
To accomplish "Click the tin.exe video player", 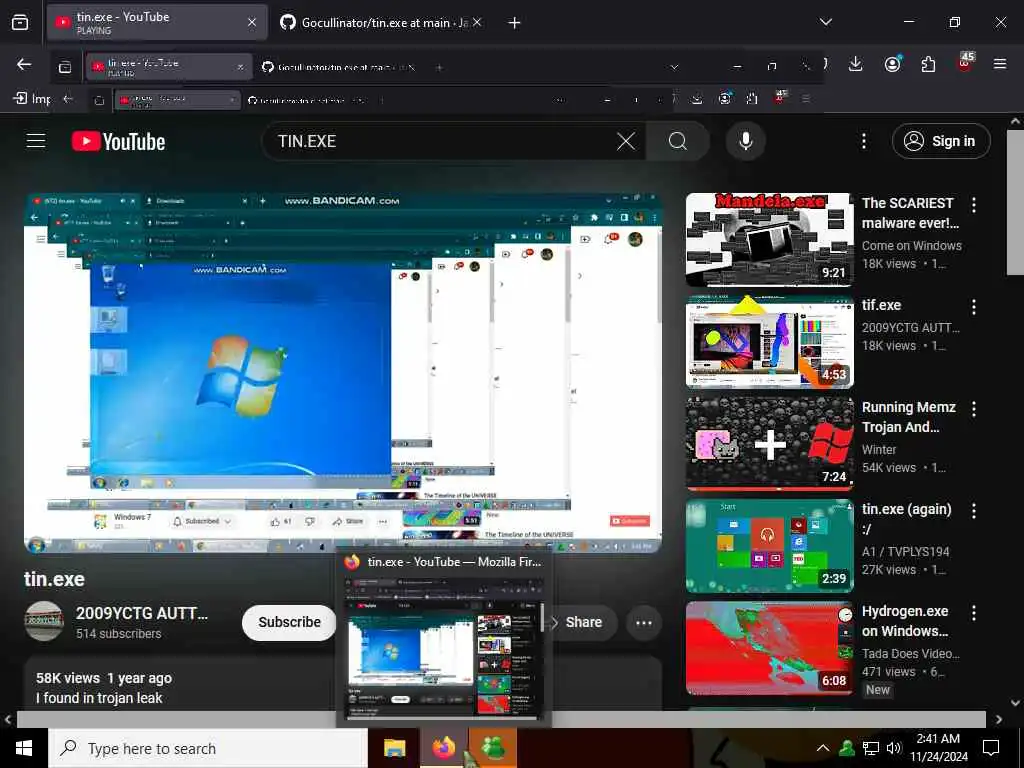I will coord(344,373).
